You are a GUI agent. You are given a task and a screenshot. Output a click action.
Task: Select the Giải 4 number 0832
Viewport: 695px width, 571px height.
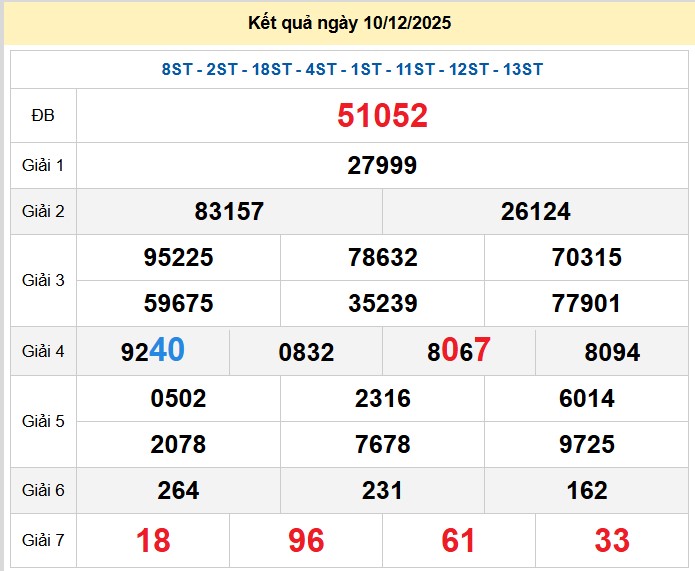tap(306, 352)
